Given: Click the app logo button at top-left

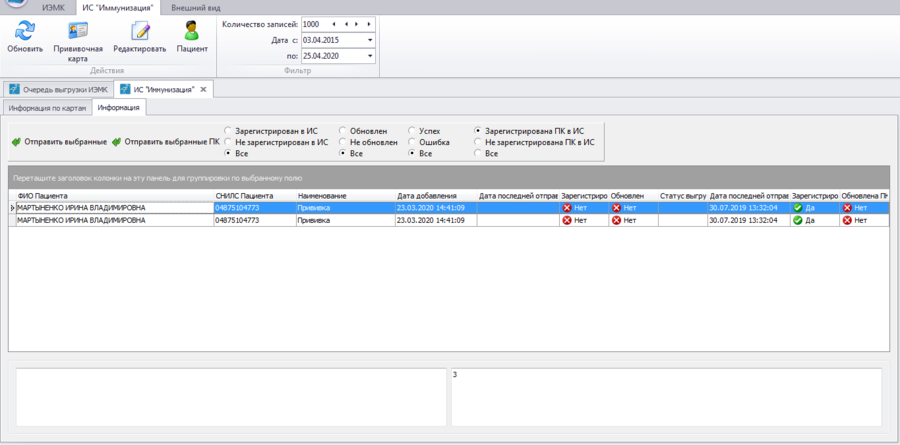Looking at the screenshot, I should click(12, 4).
